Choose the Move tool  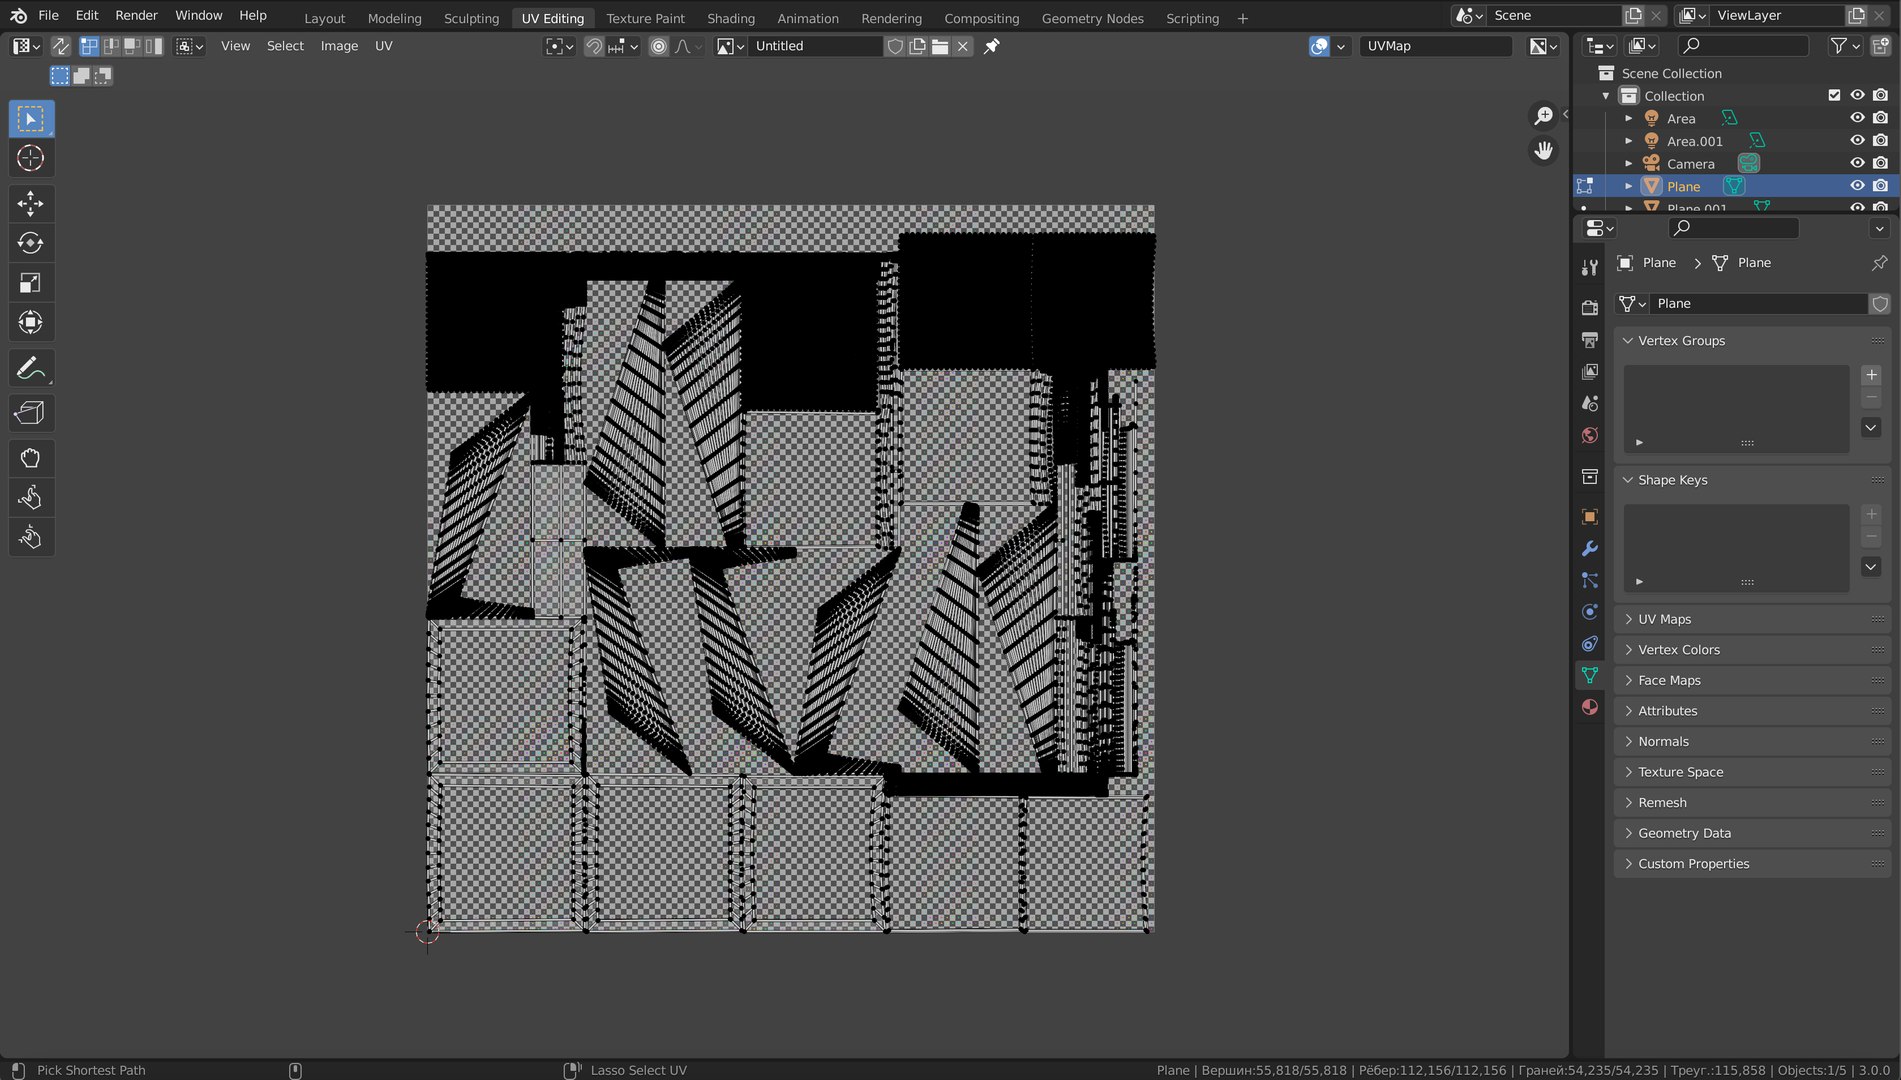click(30, 204)
